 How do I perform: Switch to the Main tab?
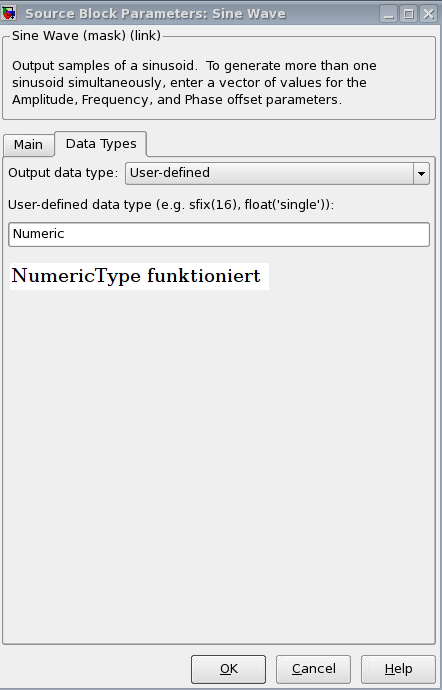click(28, 145)
